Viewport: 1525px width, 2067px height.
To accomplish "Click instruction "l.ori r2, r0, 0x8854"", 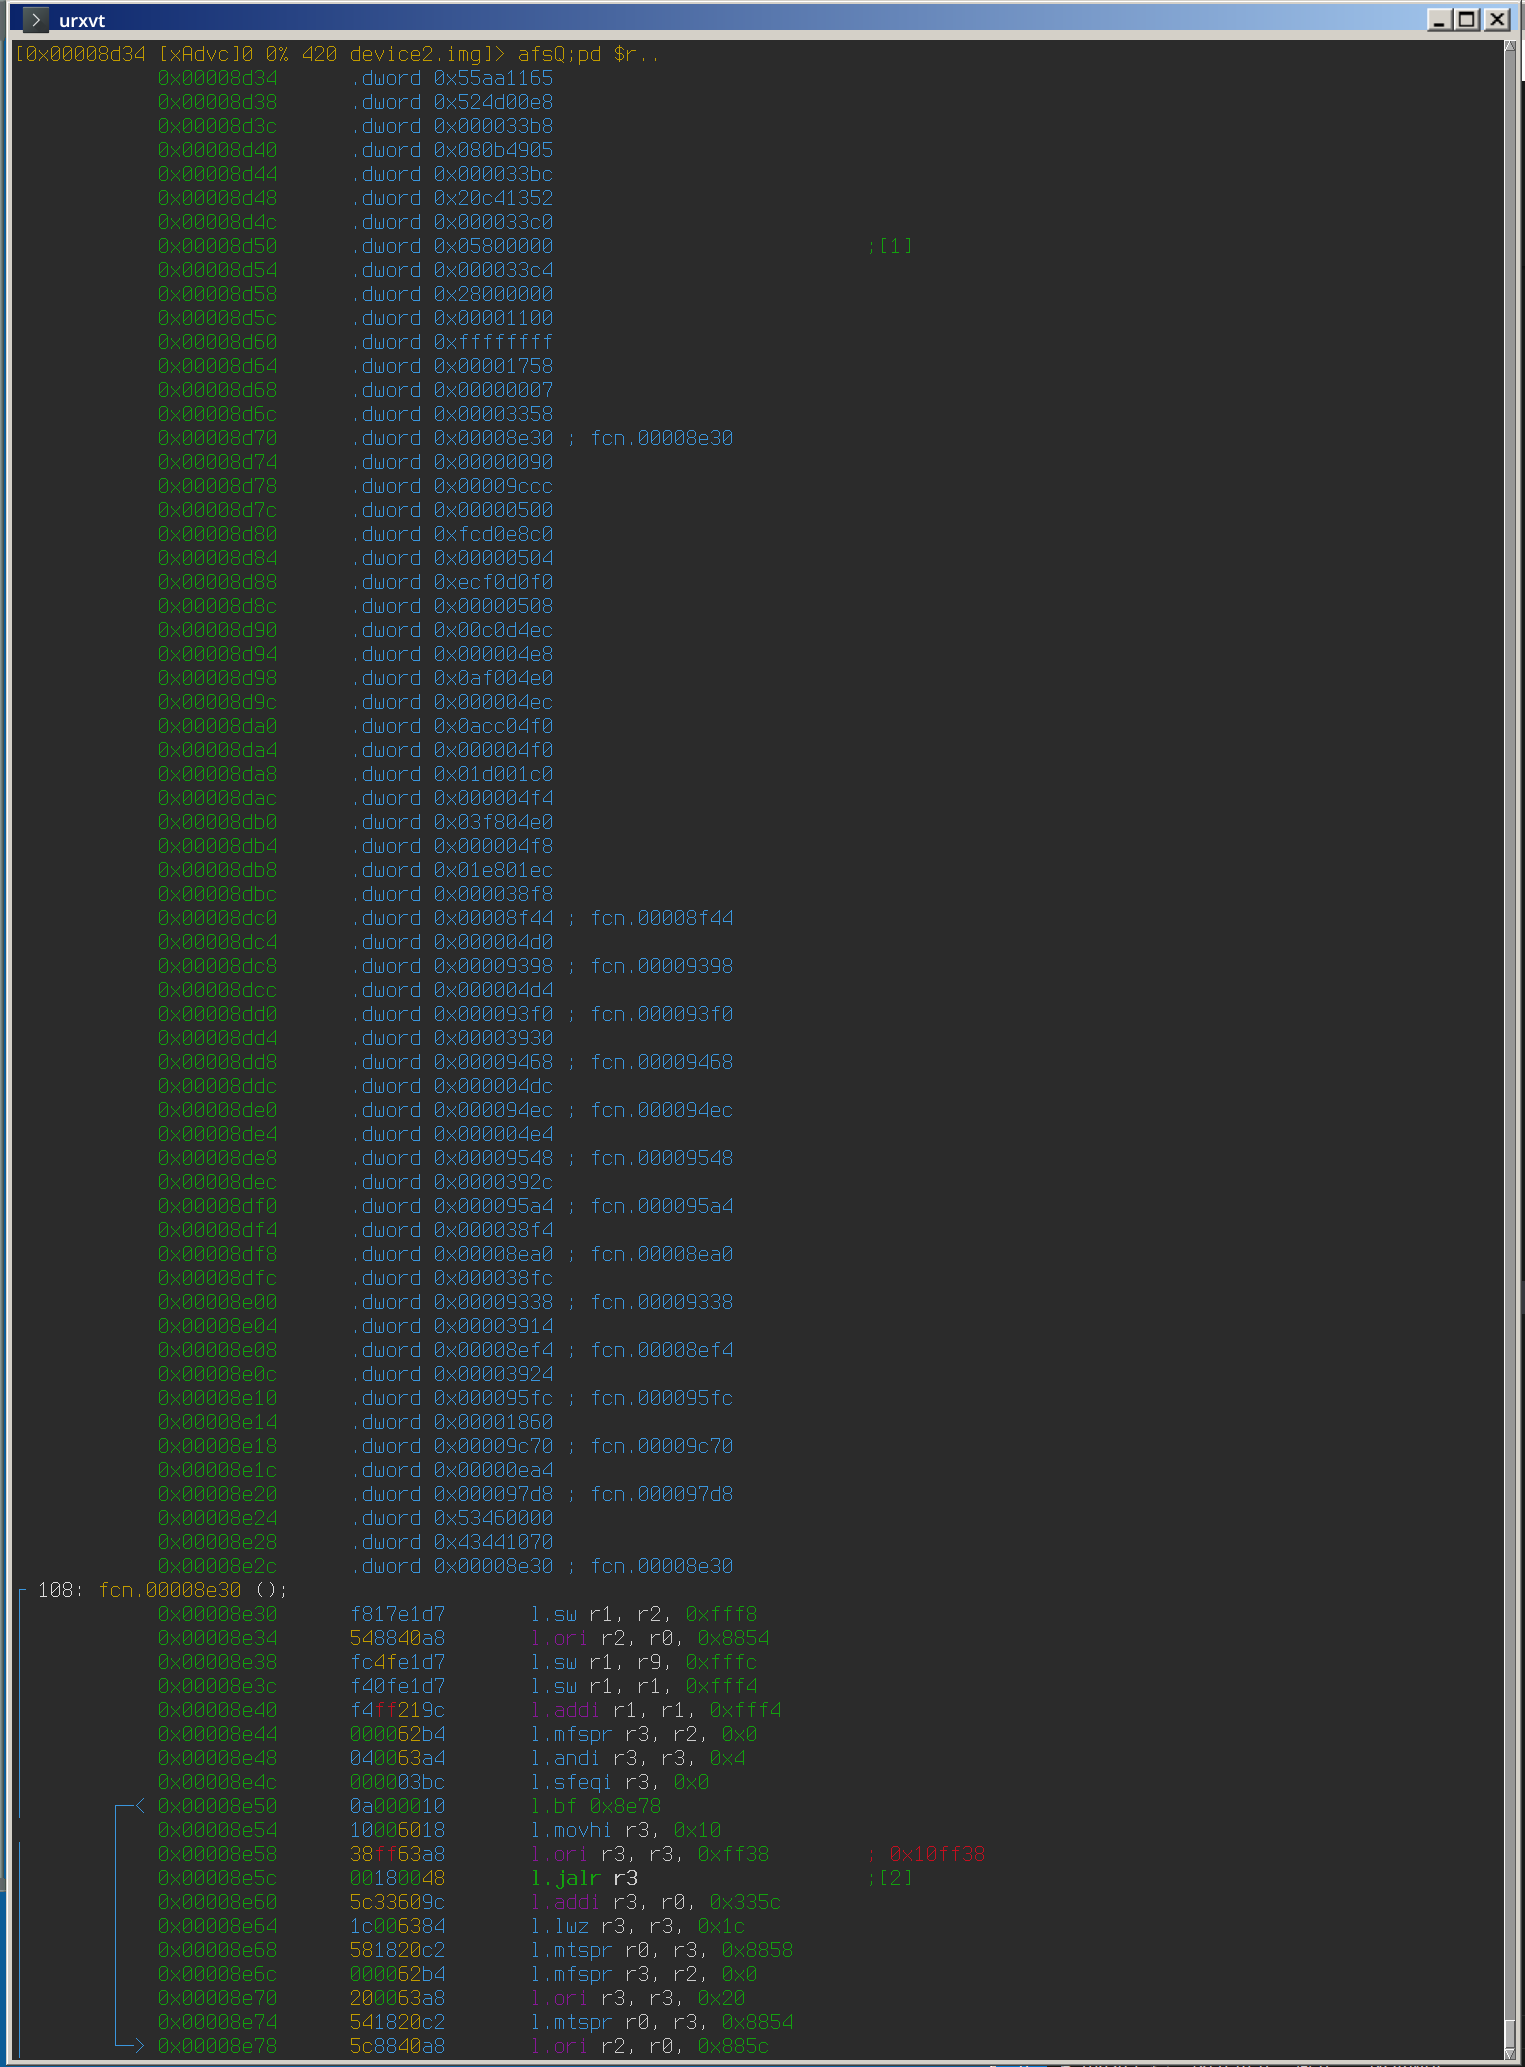I will [x=650, y=1638].
